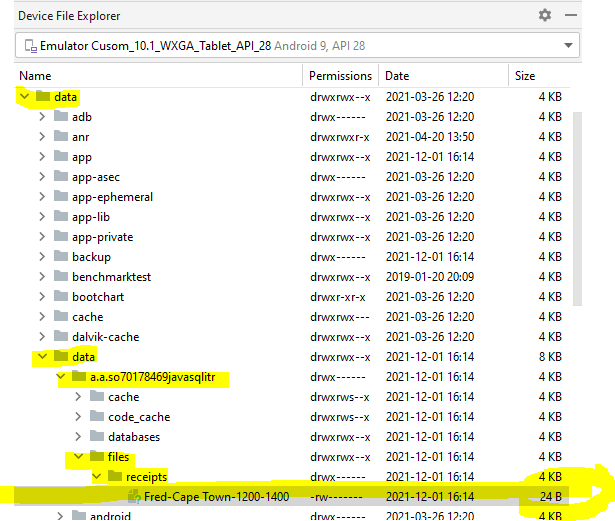This screenshot has width=615, height=521.
Task: Expand the bootchart folder chevron
Action: [x=42, y=297]
